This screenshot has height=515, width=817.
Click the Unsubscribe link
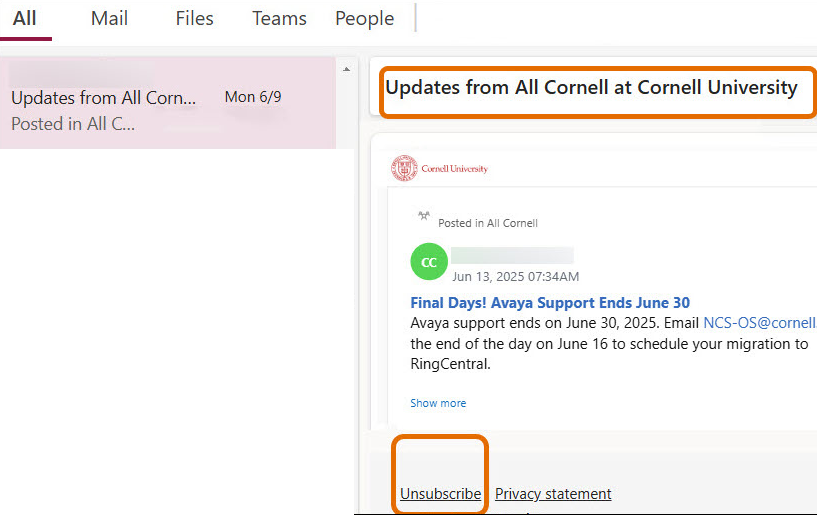pyautogui.click(x=440, y=494)
